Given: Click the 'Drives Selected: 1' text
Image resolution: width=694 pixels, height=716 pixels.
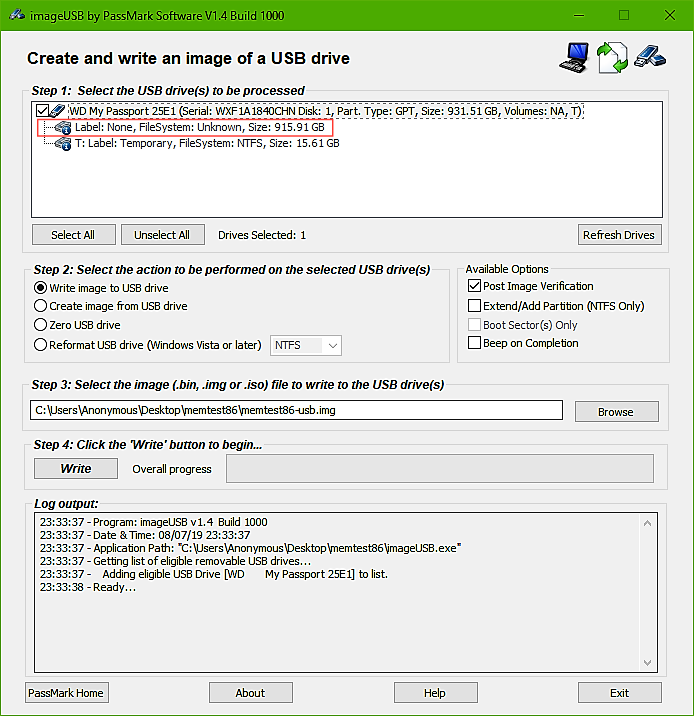Looking at the screenshot, I should tap(262, 235).
